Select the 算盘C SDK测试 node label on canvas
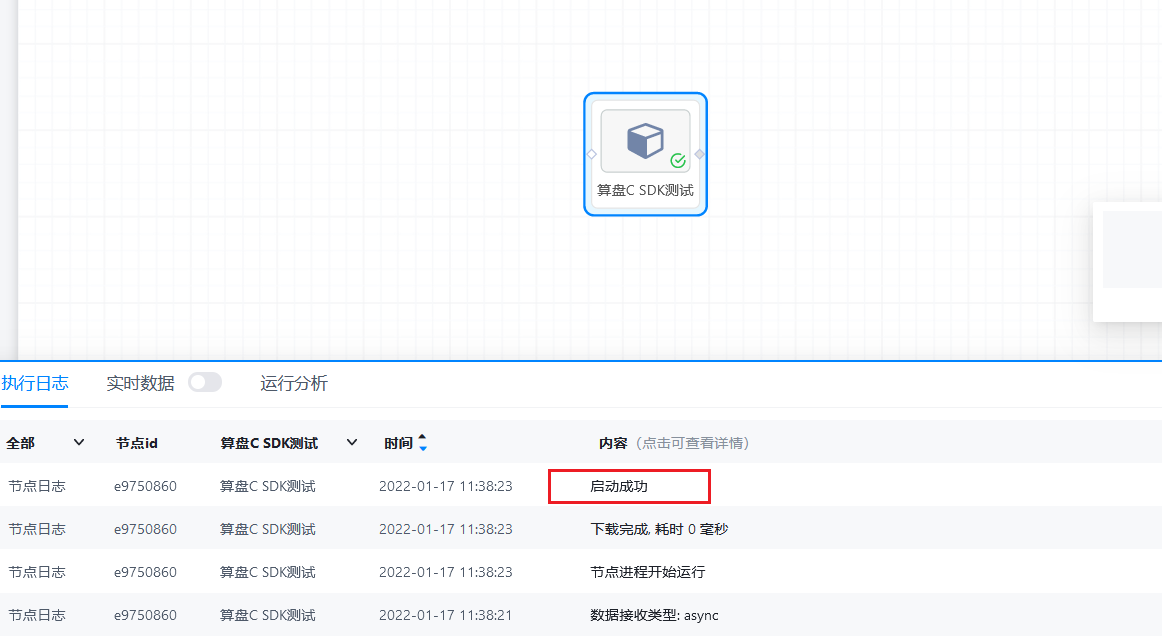Viewport: 1162px width, 641px height. 645,190
